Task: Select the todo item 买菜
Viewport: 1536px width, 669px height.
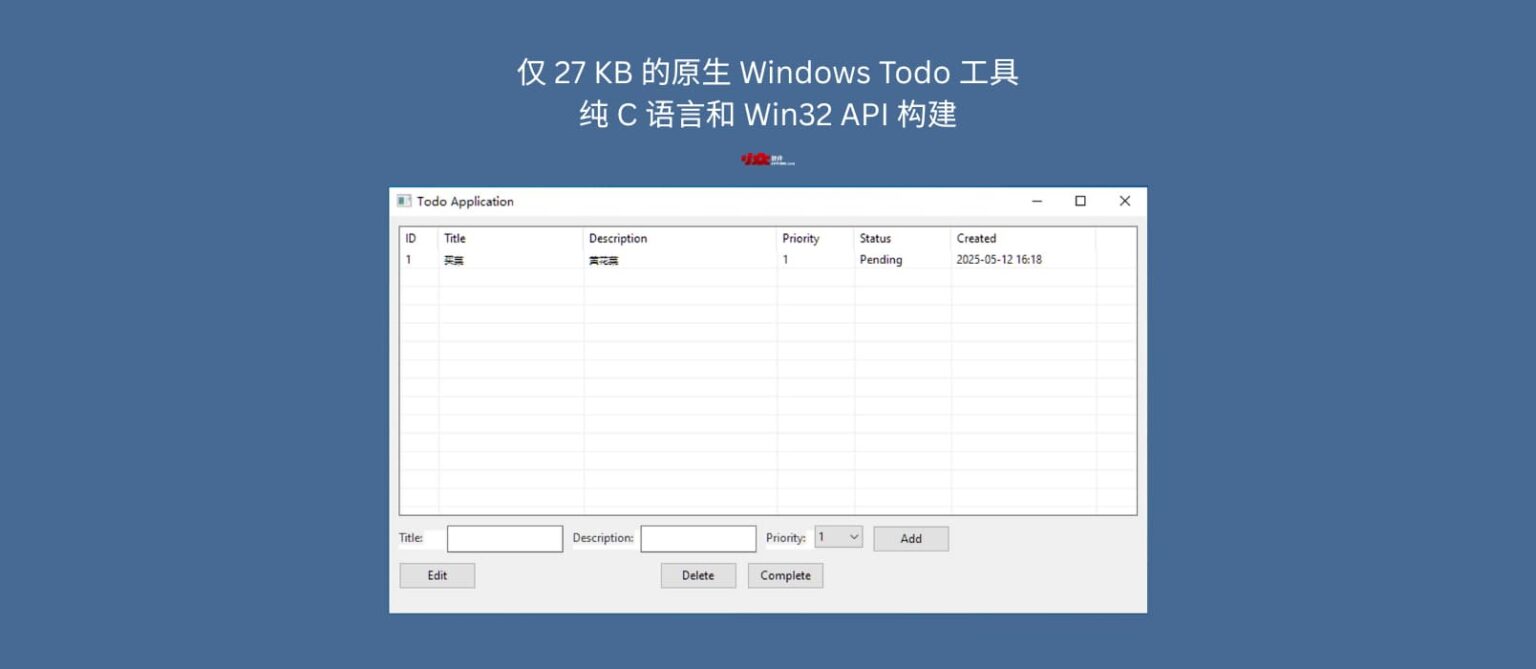Action: (x=454, y=259)
